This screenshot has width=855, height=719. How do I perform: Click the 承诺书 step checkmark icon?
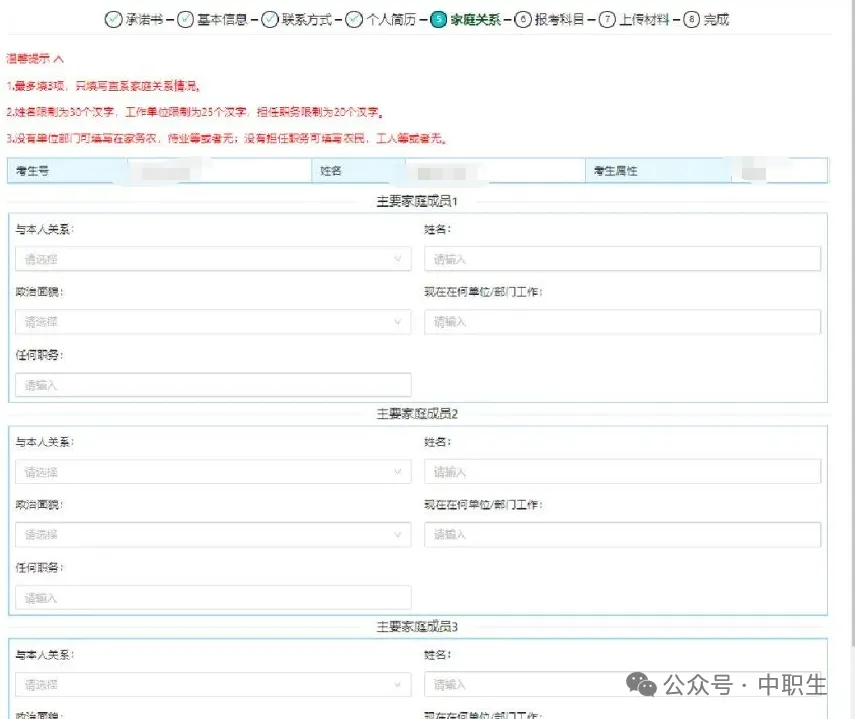113,20
